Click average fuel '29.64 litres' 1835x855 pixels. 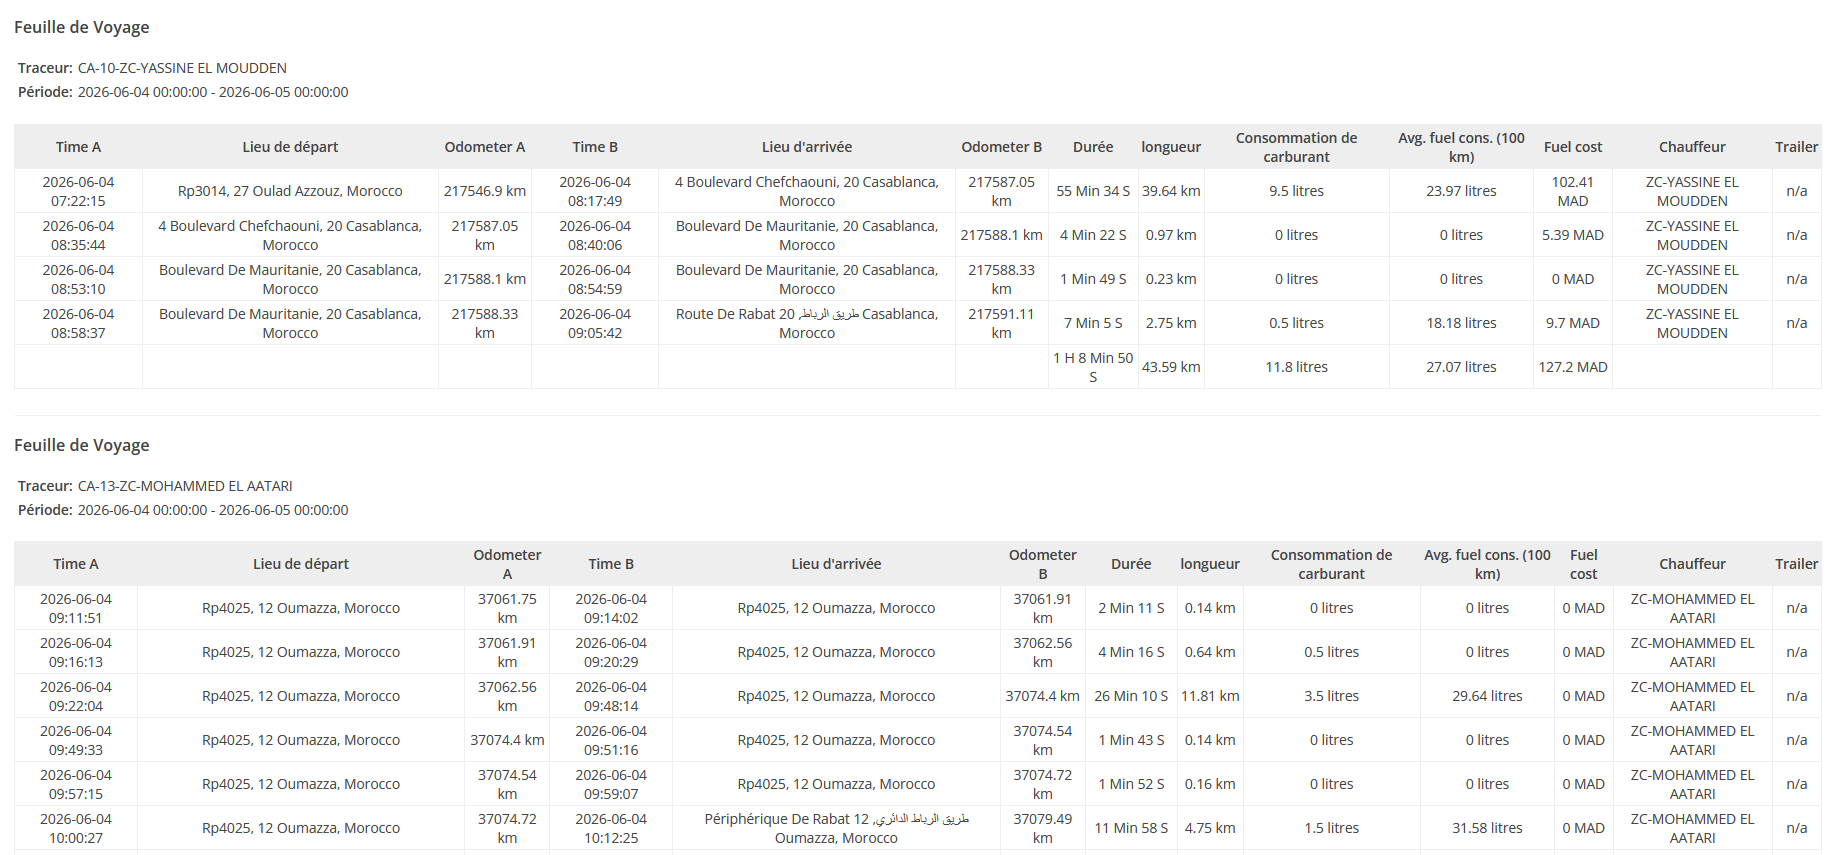(1487, 696)
